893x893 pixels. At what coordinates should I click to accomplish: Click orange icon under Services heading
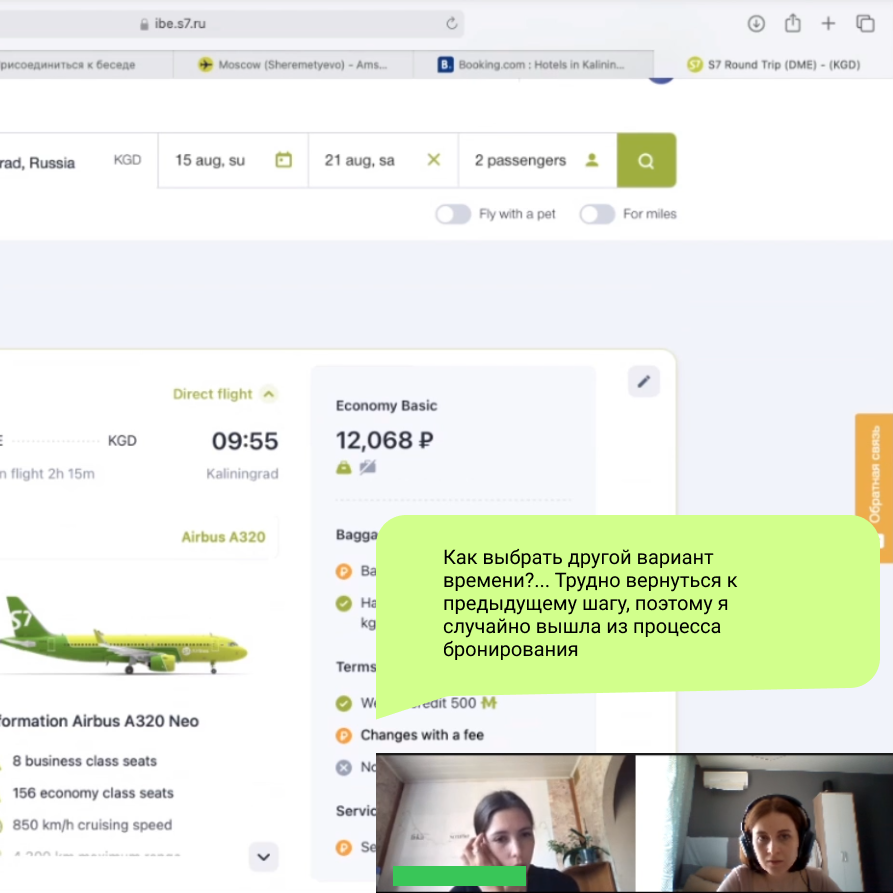point(343,847)
